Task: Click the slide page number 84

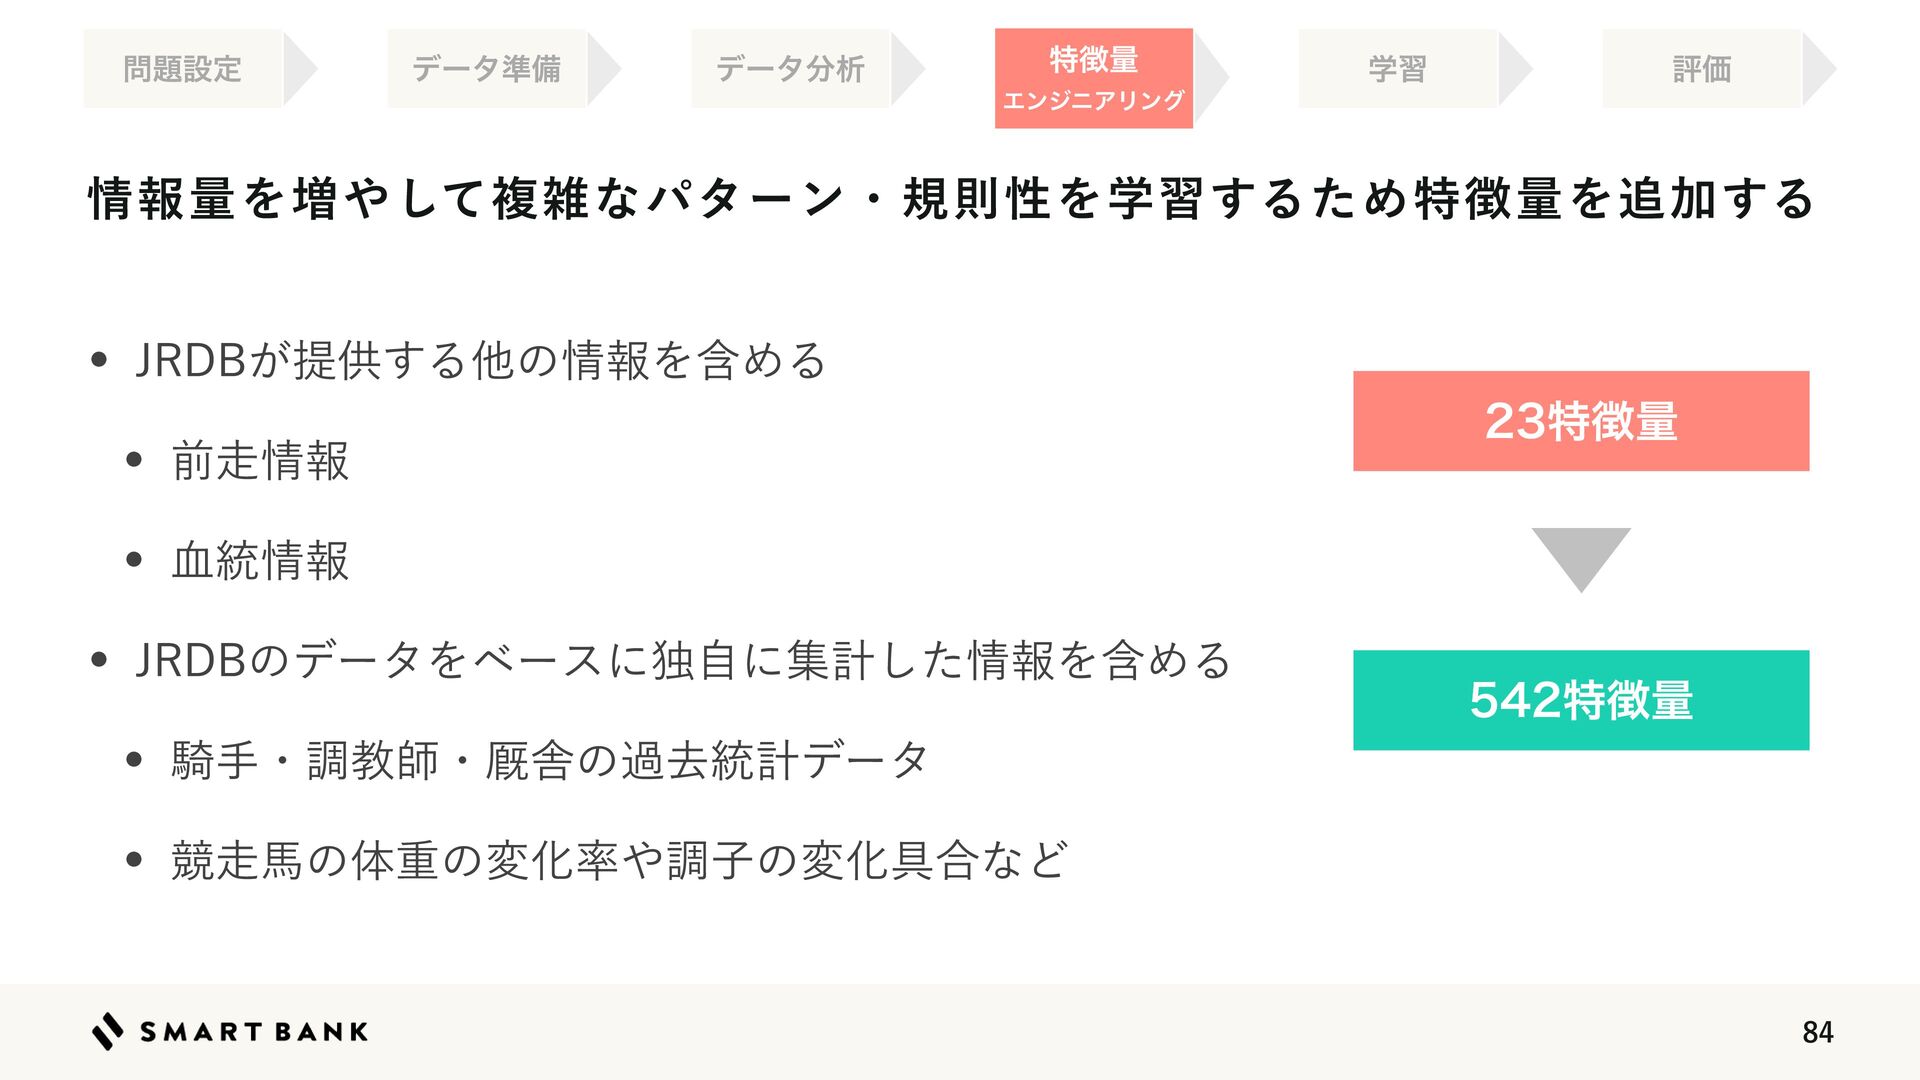Action: point(1817,1032)
